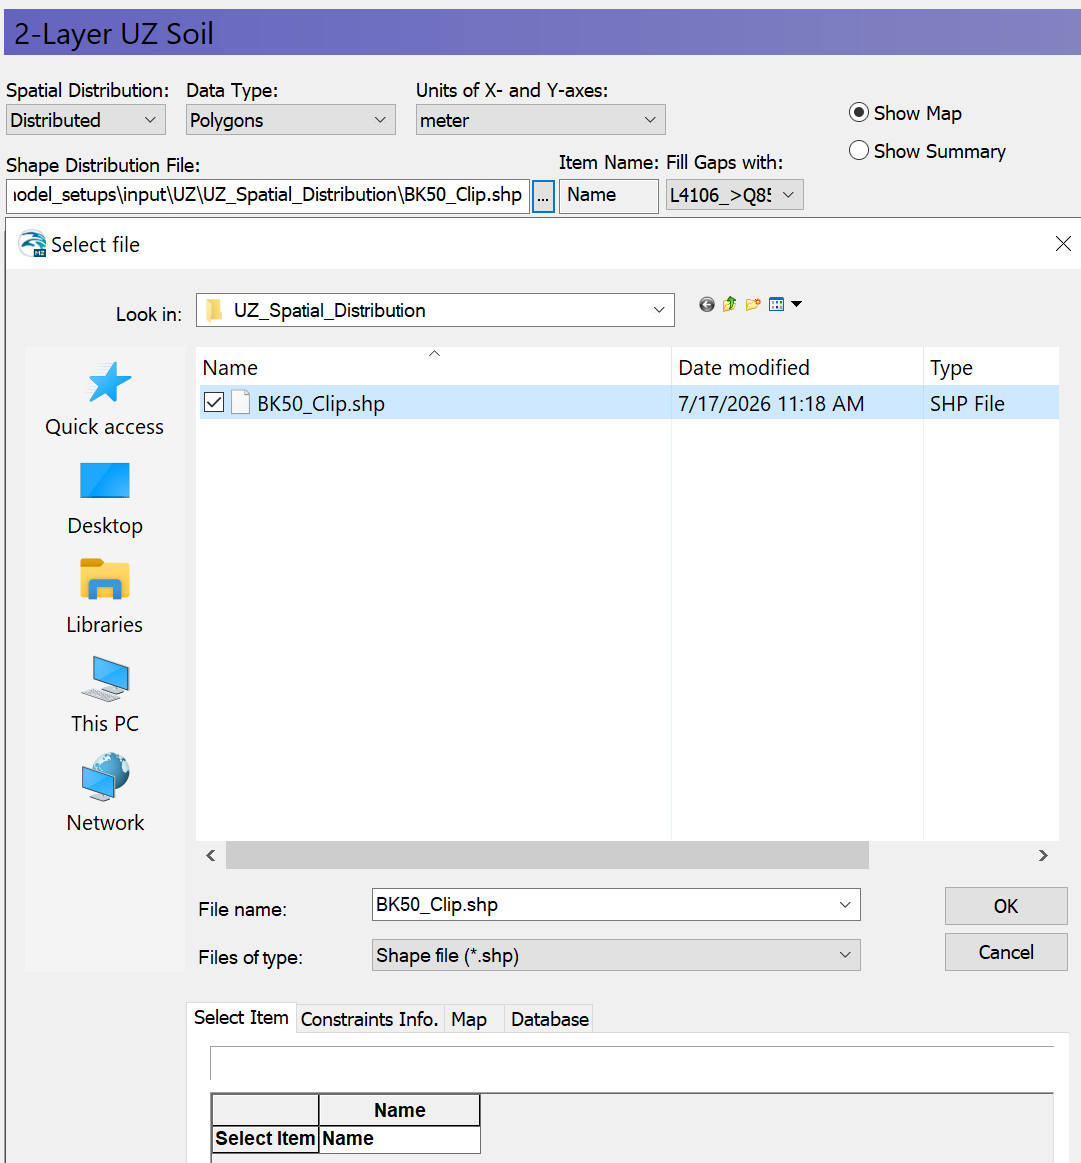
Task: Expand the Files of type dropdown
Action: [x=616, y=955]
